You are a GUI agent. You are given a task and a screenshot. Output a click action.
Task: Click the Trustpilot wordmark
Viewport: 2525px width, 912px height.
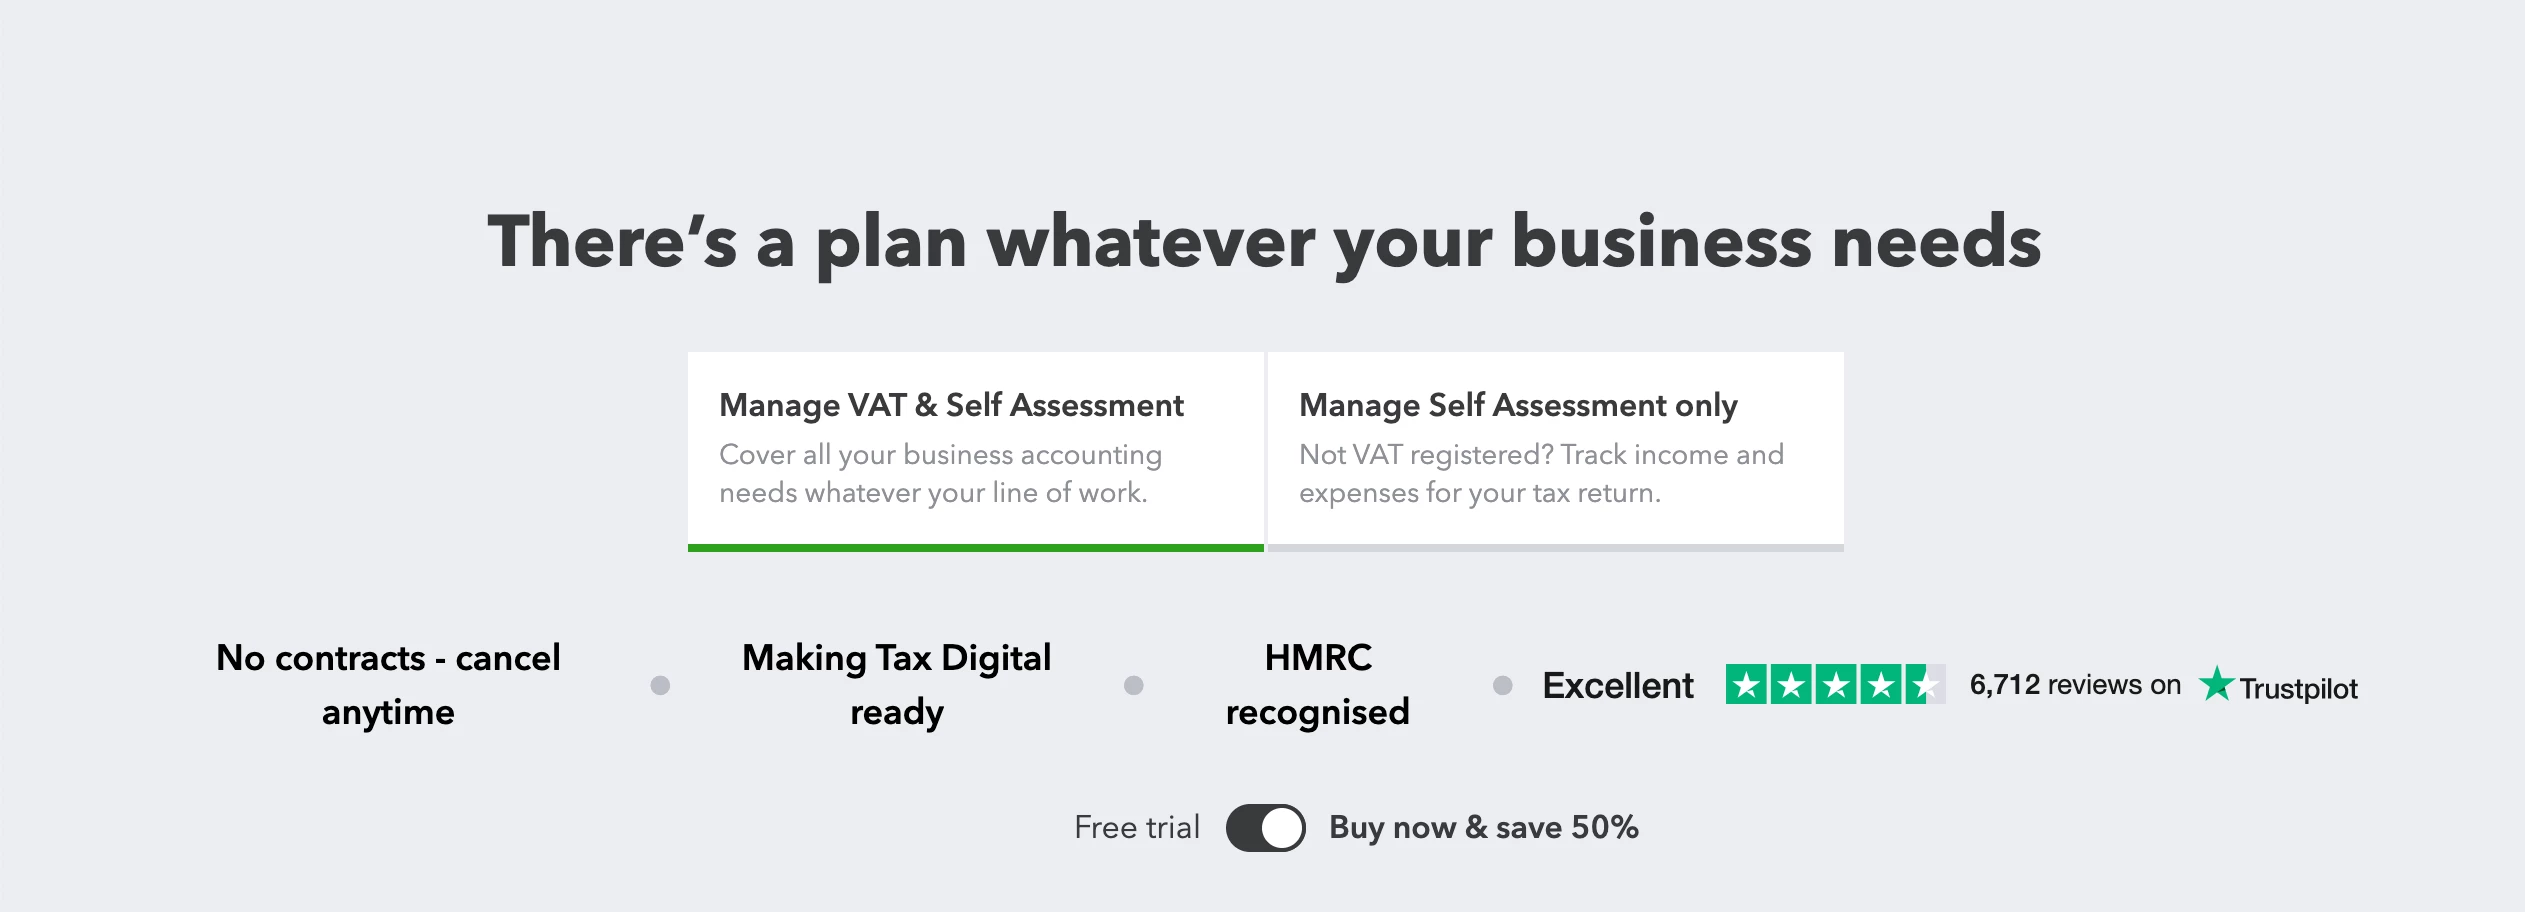(x=2298, y=688)
